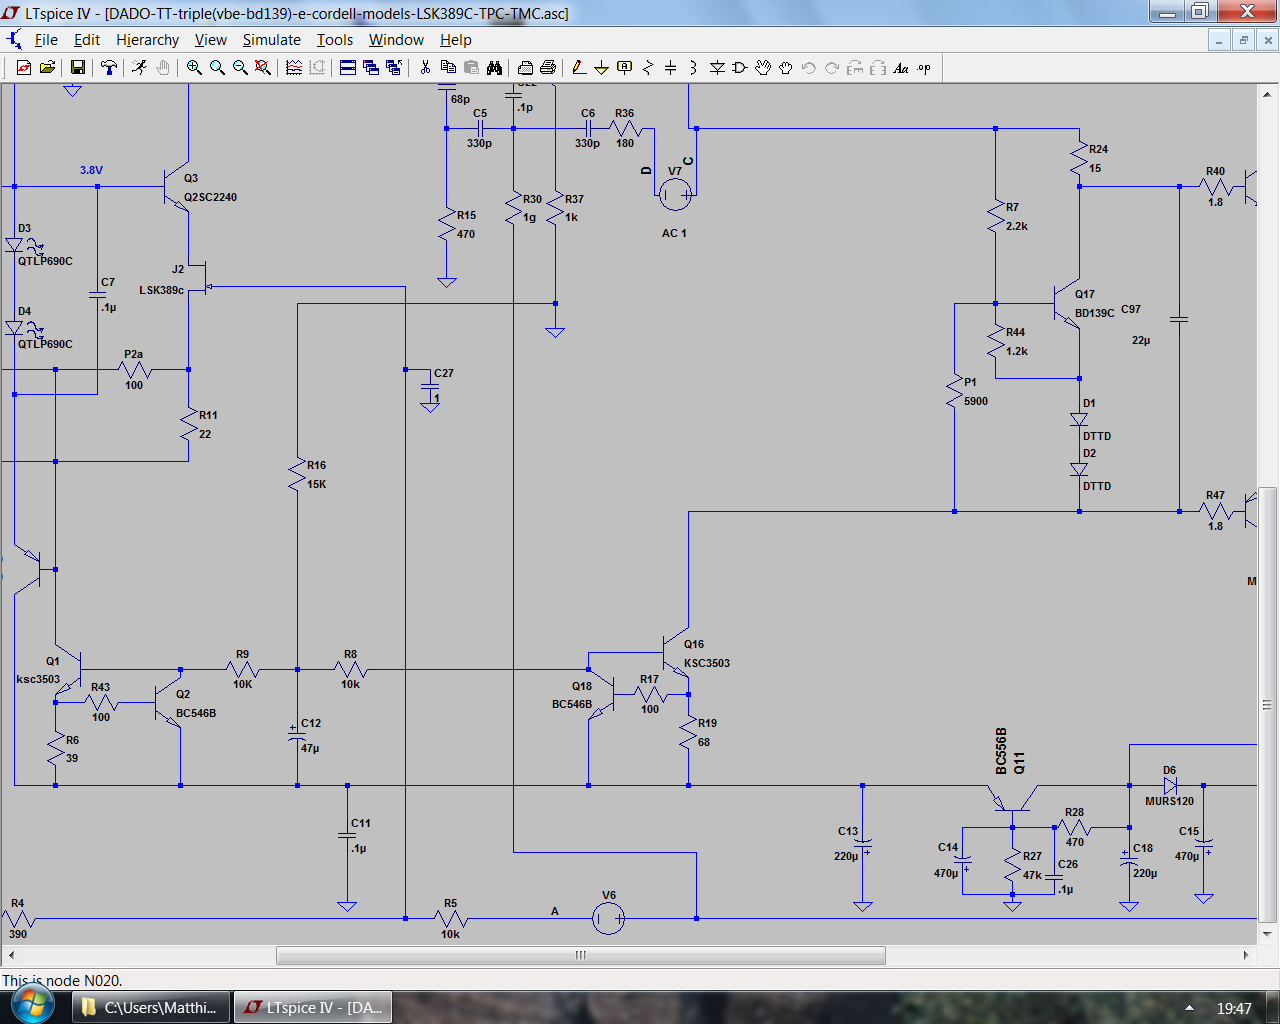1280x1024 pixels.
Task: Click the horizontal scrollbar thumb
Action: point(580,955)
